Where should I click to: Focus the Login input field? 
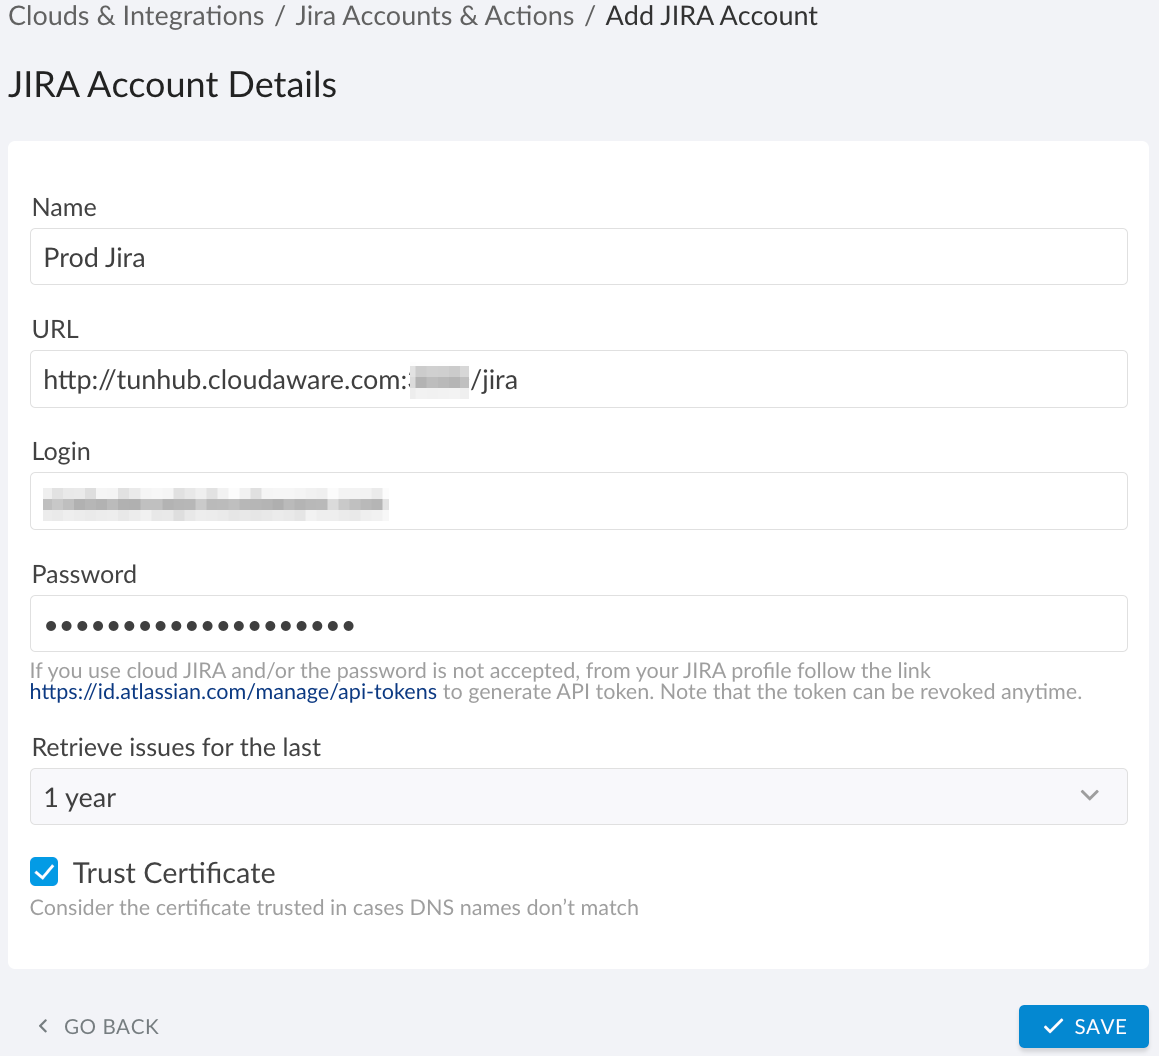coord(578,501)
